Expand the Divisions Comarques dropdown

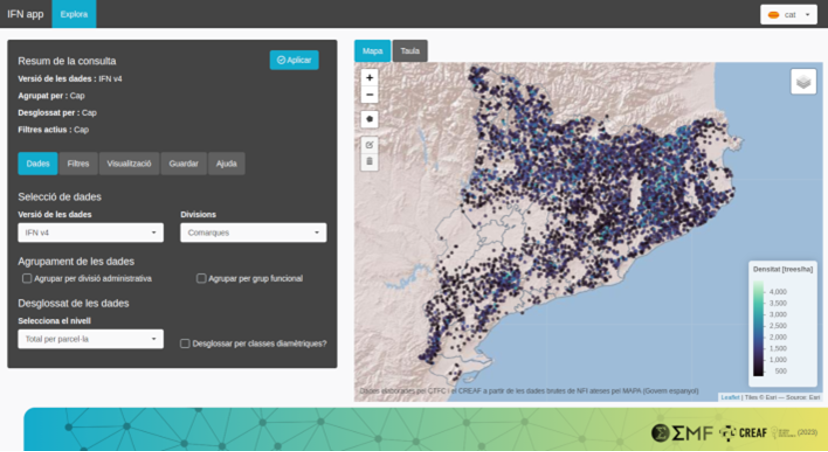(x=253, y=233)
